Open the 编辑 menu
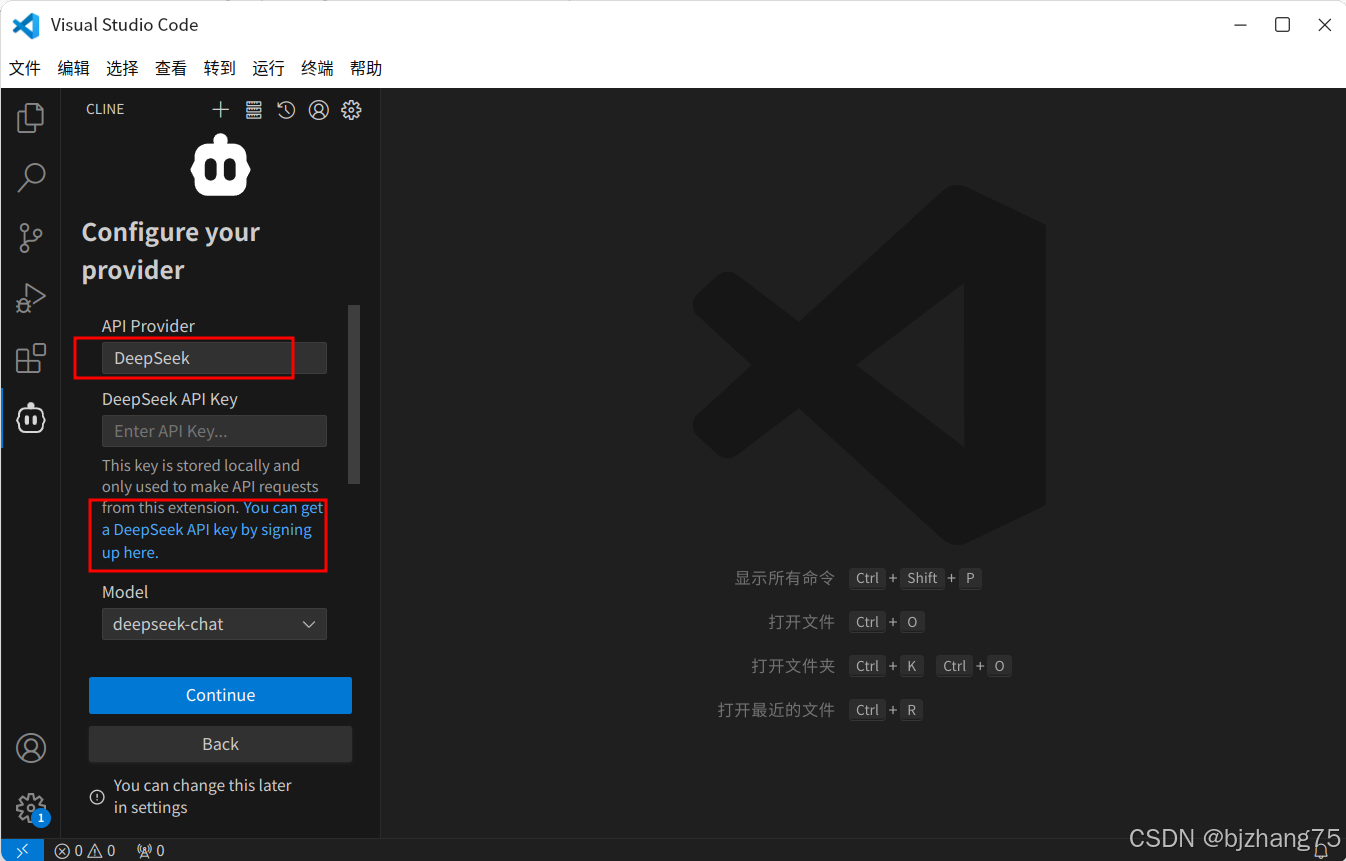 (74, 68)
